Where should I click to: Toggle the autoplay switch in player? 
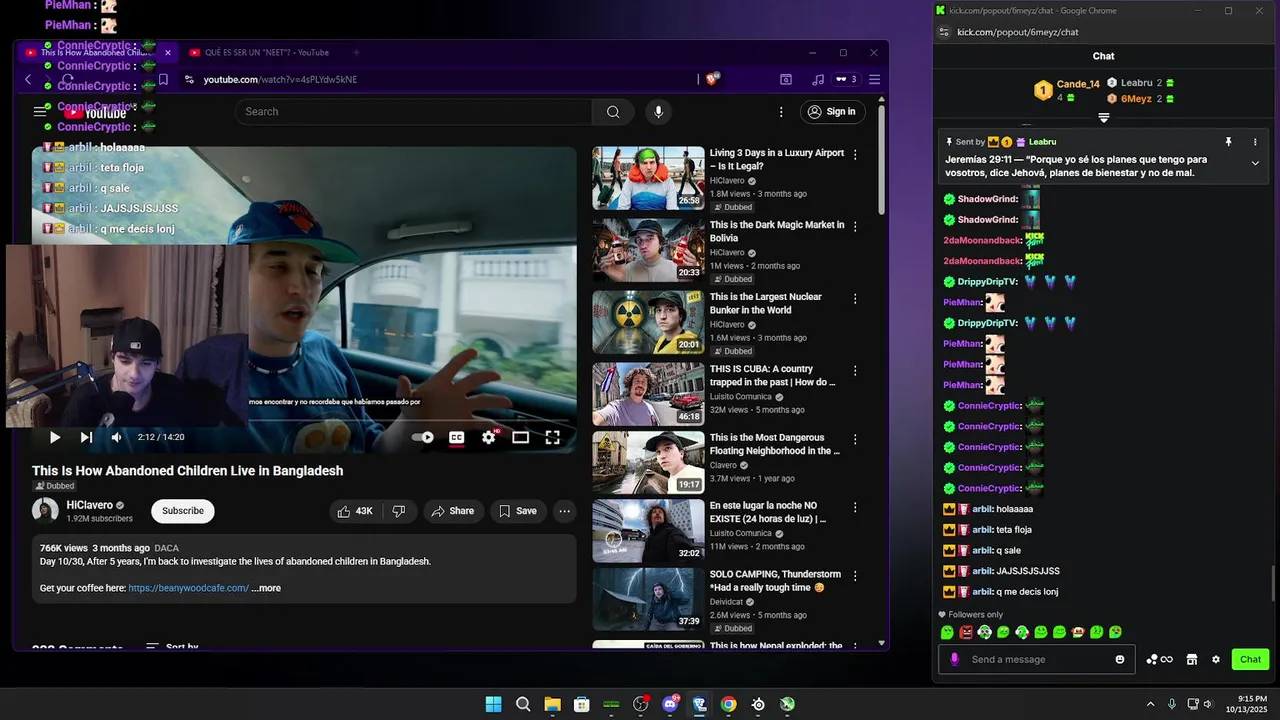[x=423, y=437]
